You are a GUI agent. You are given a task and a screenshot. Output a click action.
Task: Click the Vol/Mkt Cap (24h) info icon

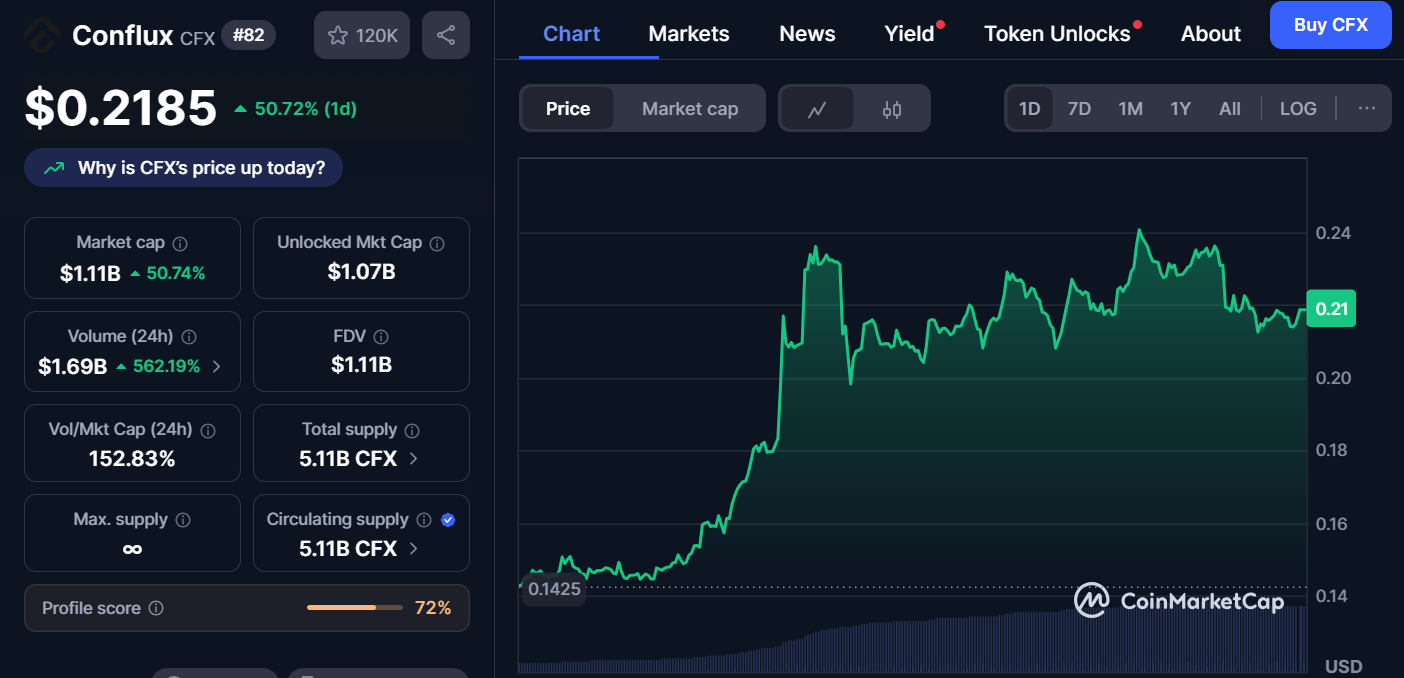point(208,431)
